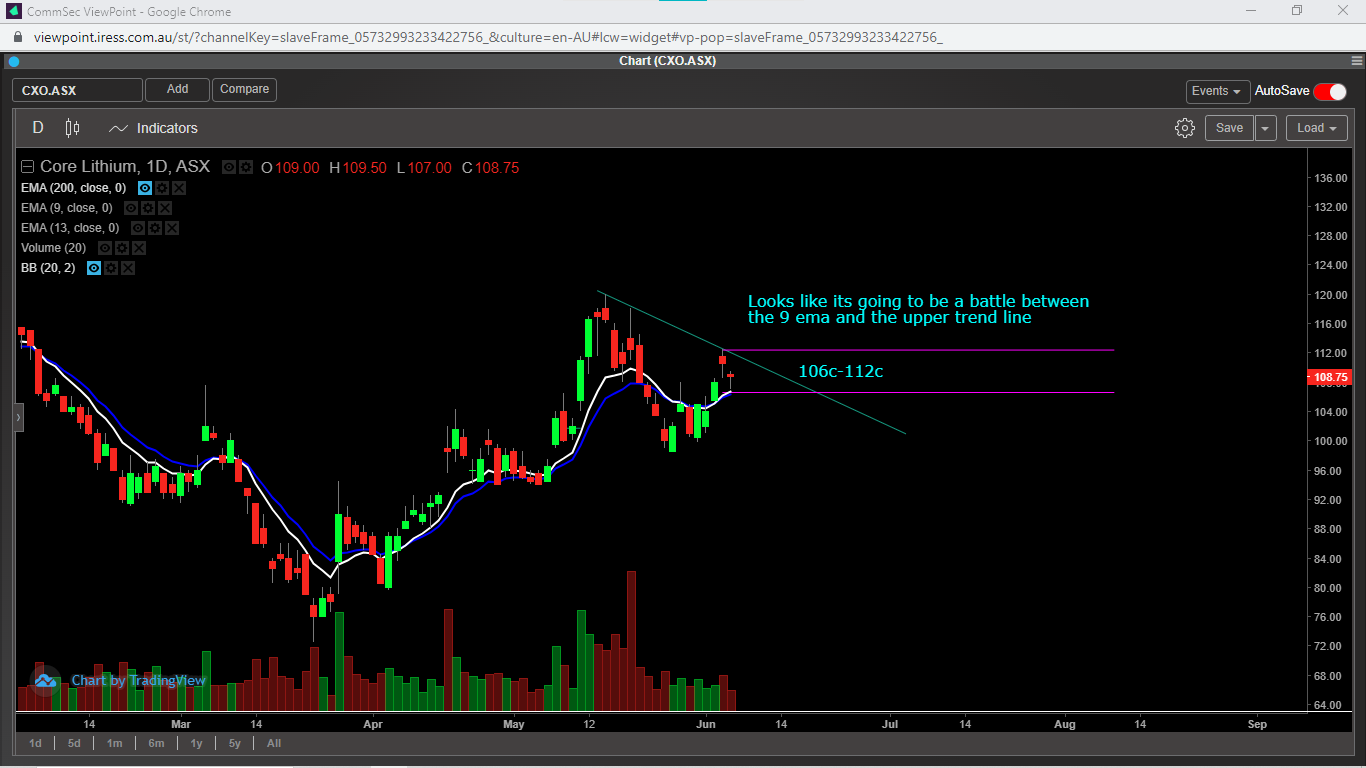The height and width of the screenshot is (768, 1366).
Task: View site information padlock in address bar
Action: coord(17,37)
